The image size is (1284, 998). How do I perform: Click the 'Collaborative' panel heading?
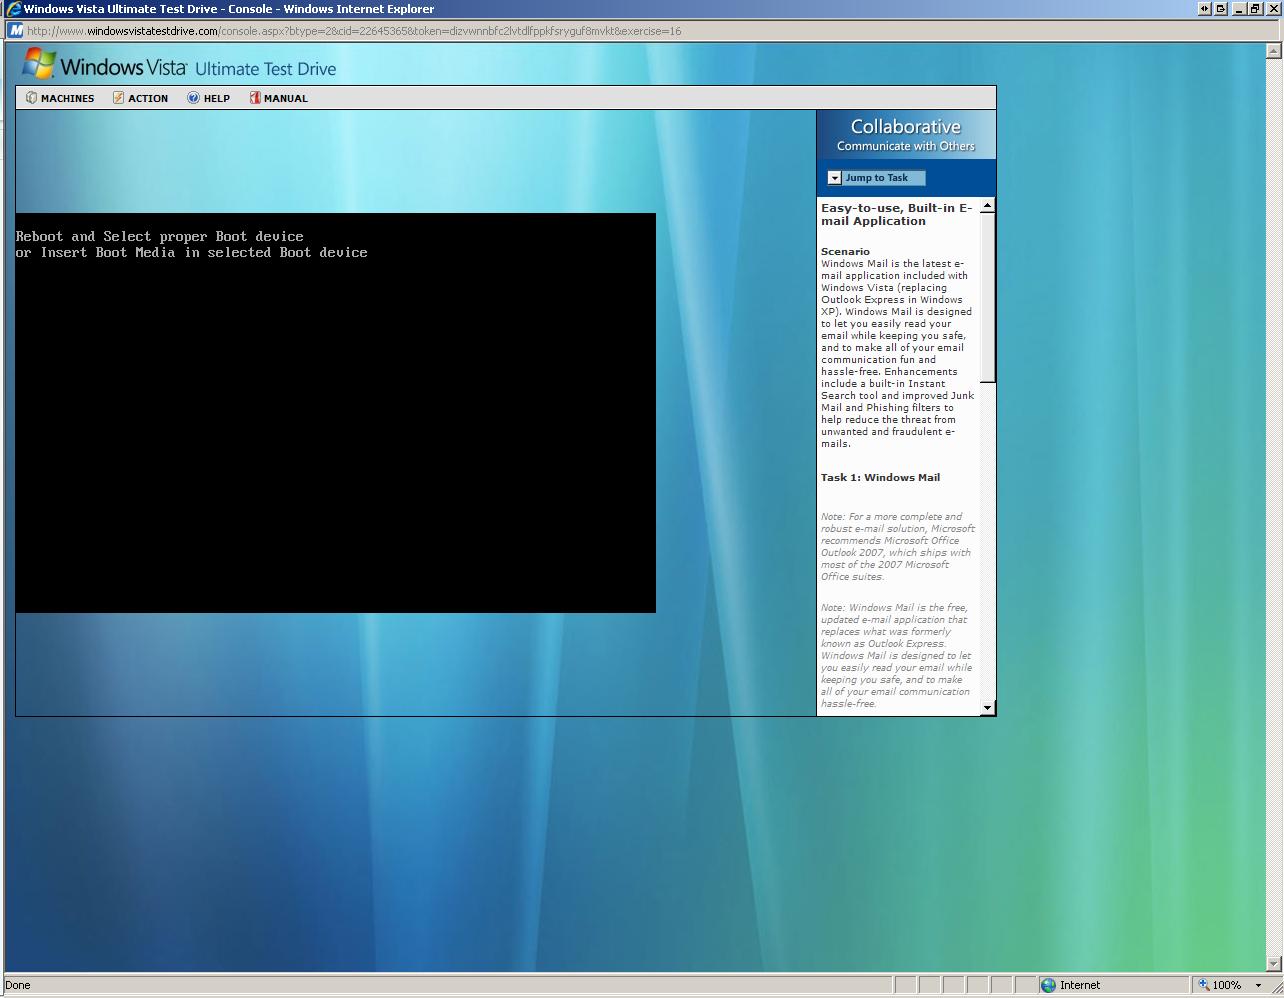click(x=906, y=127)
